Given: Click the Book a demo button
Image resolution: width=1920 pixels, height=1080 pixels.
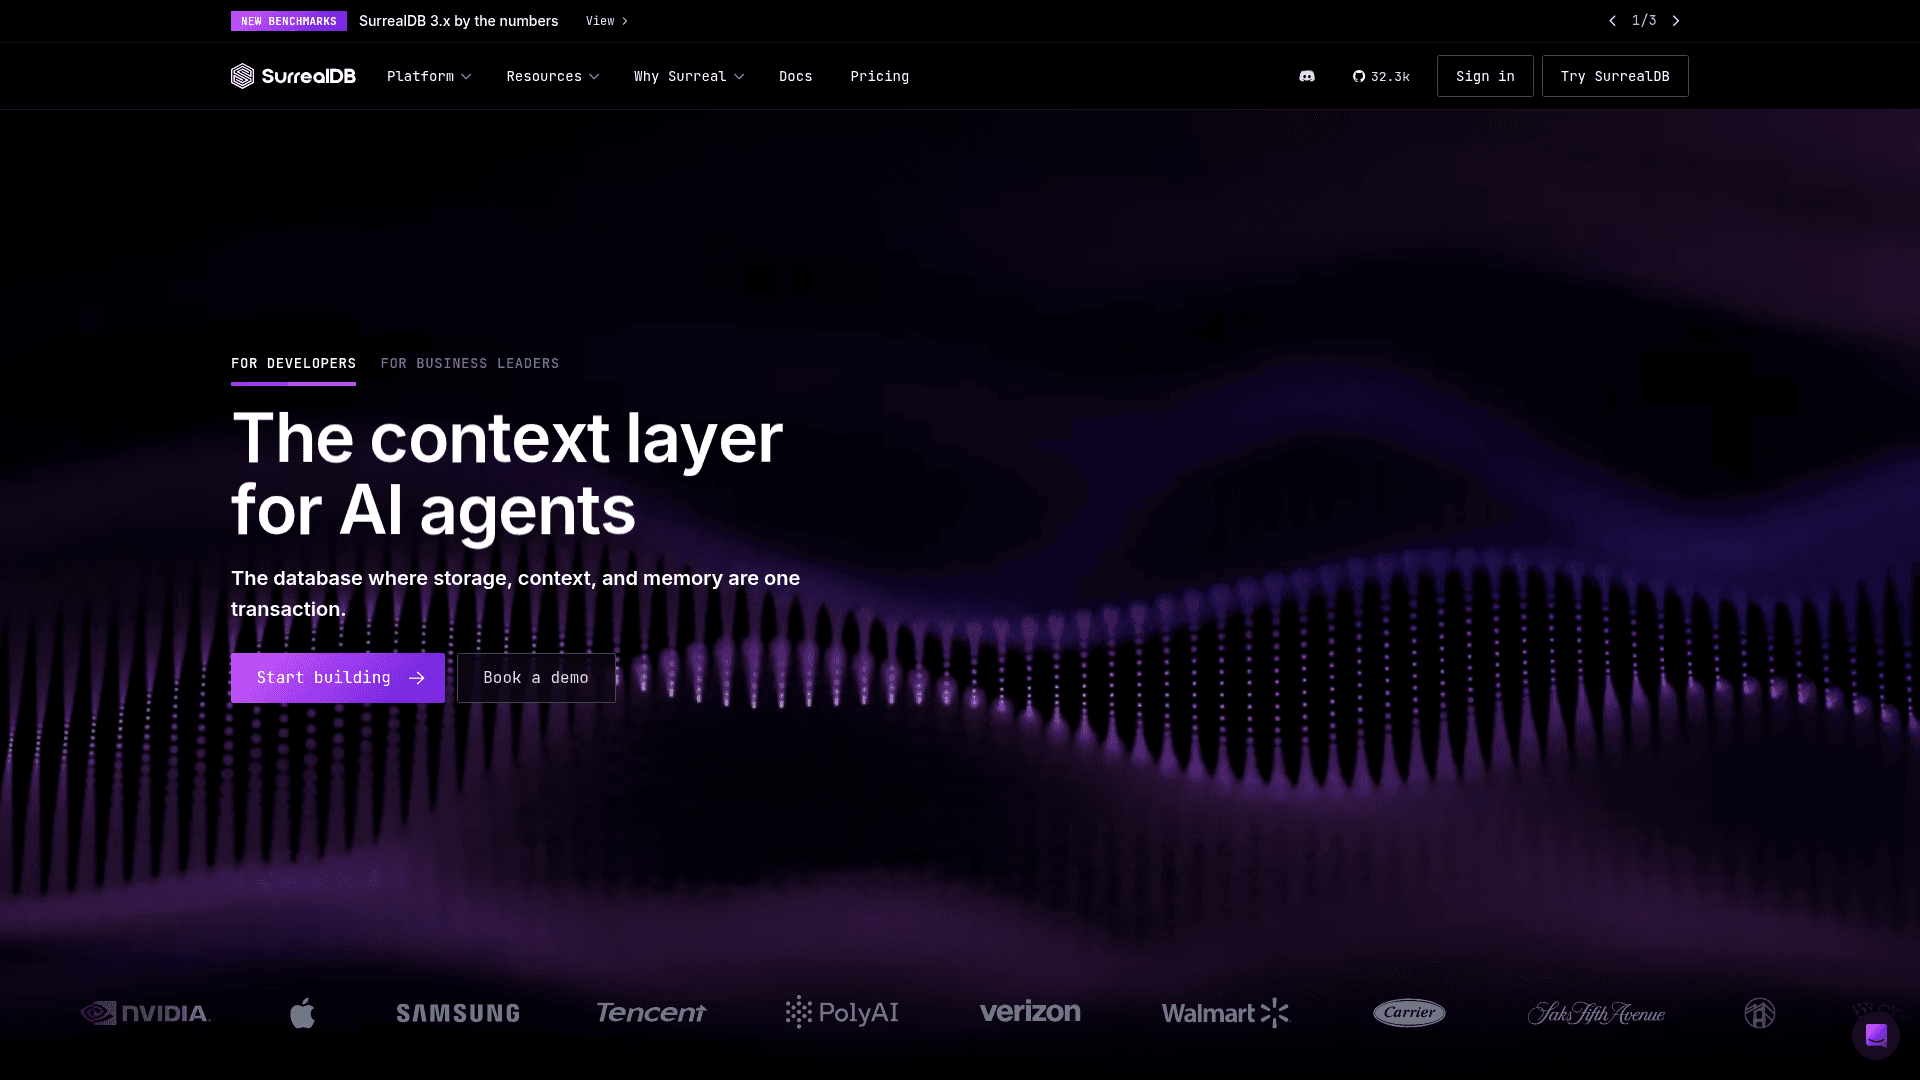Looking at the screenshot, I should [536, 678].
